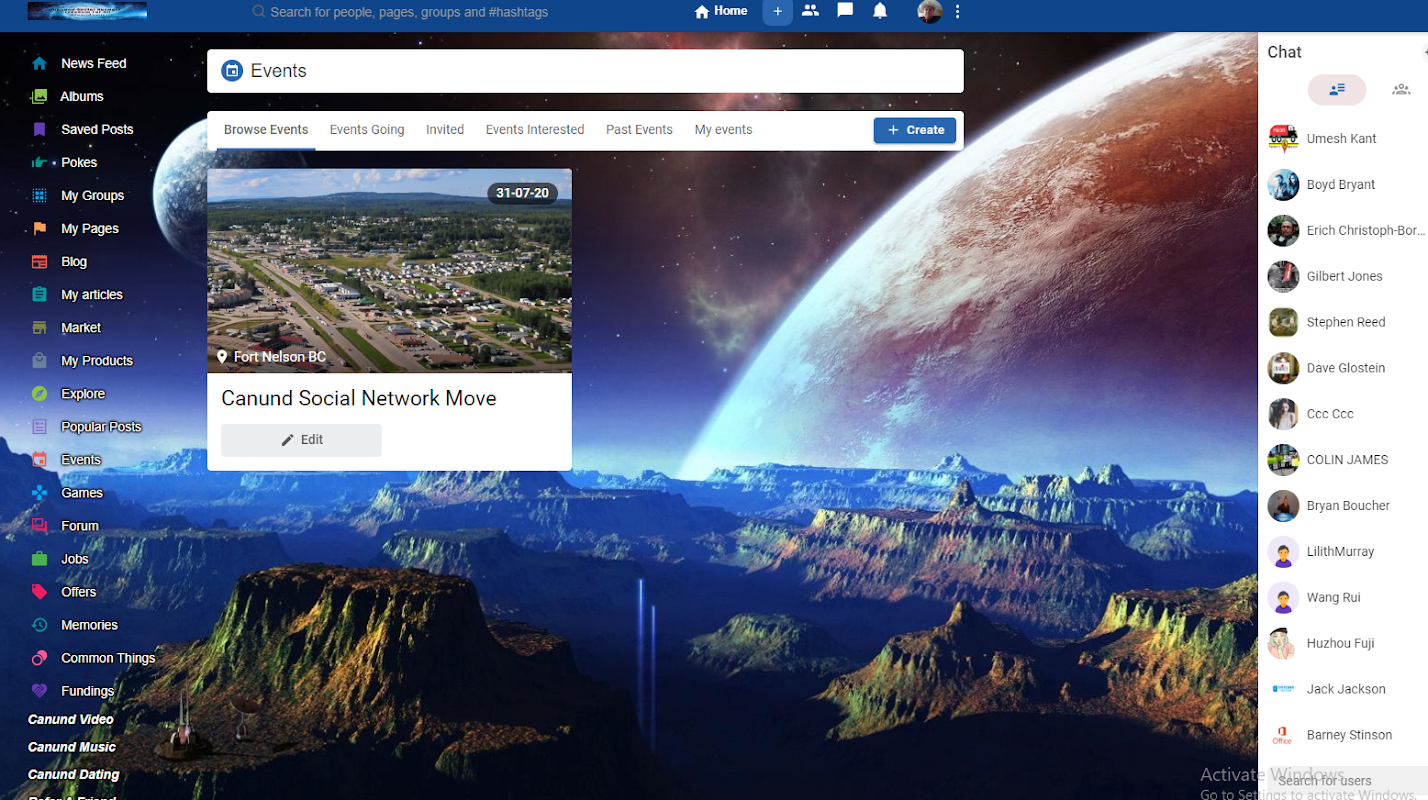The width and height of the screenshot is (1428, 800).
Task: Open chat with Bryan Boucher
Action: pyautogui.click(x=1343, y=506)
